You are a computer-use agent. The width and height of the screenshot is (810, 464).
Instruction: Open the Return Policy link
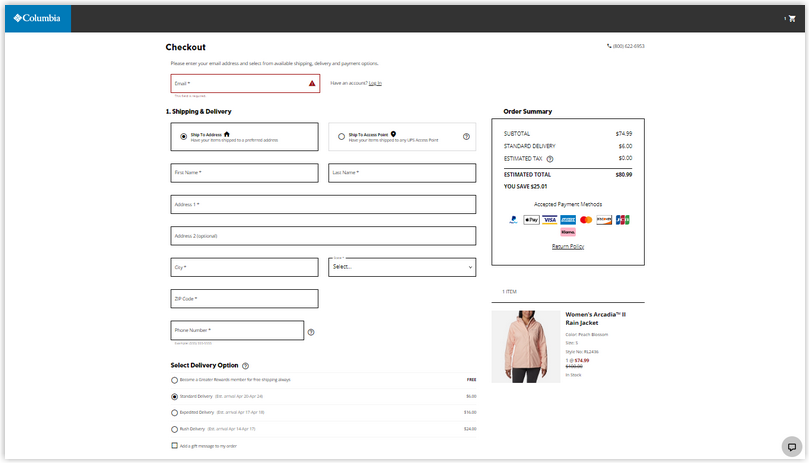(568, 246)
